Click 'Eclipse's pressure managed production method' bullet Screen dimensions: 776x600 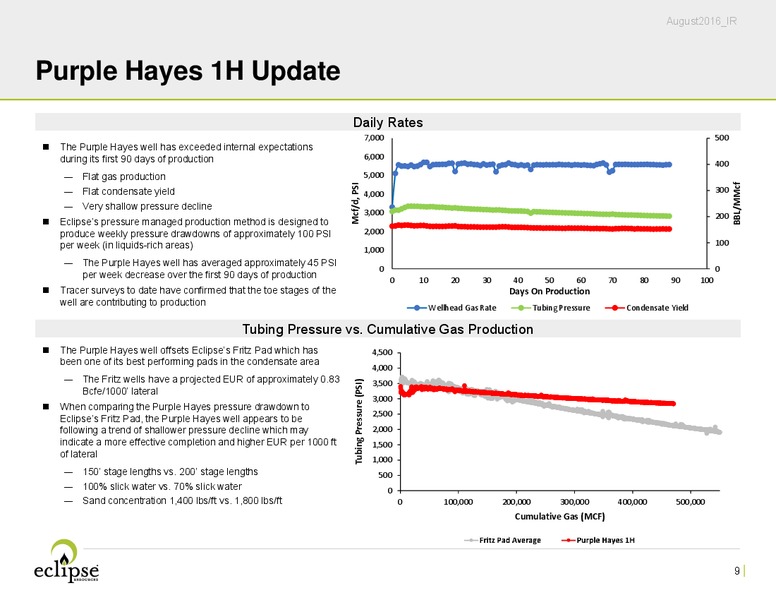click(x=195, y=234)
